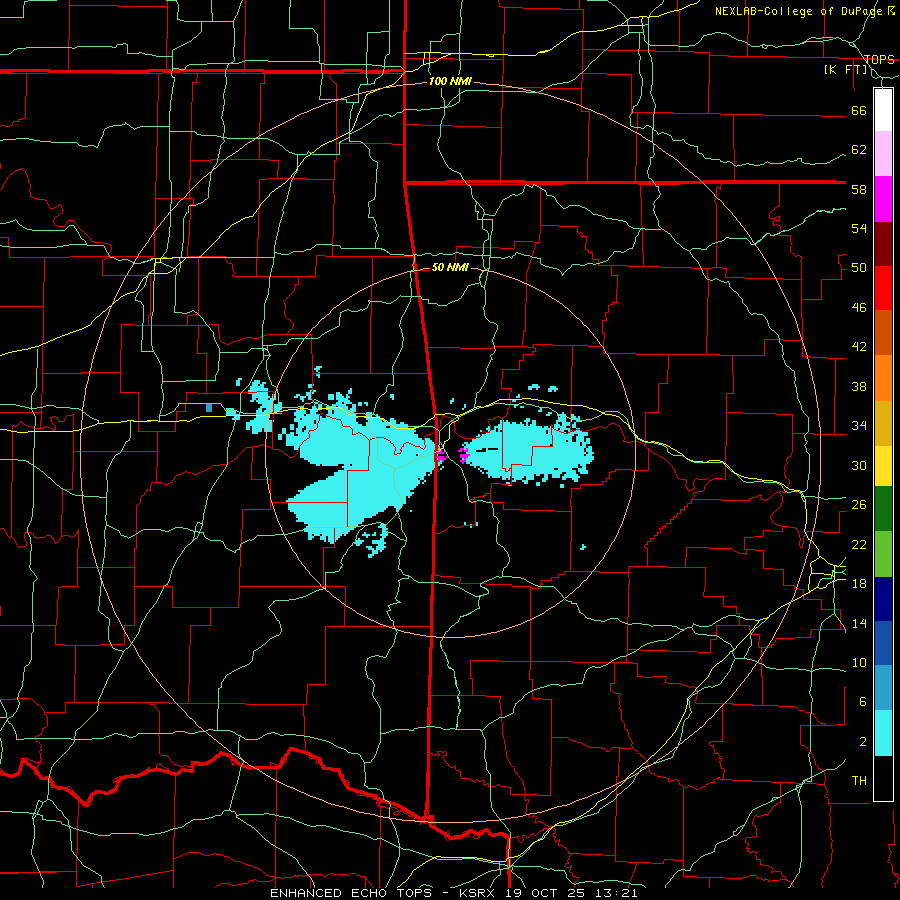Click the legend value 34

click(859, 426)
